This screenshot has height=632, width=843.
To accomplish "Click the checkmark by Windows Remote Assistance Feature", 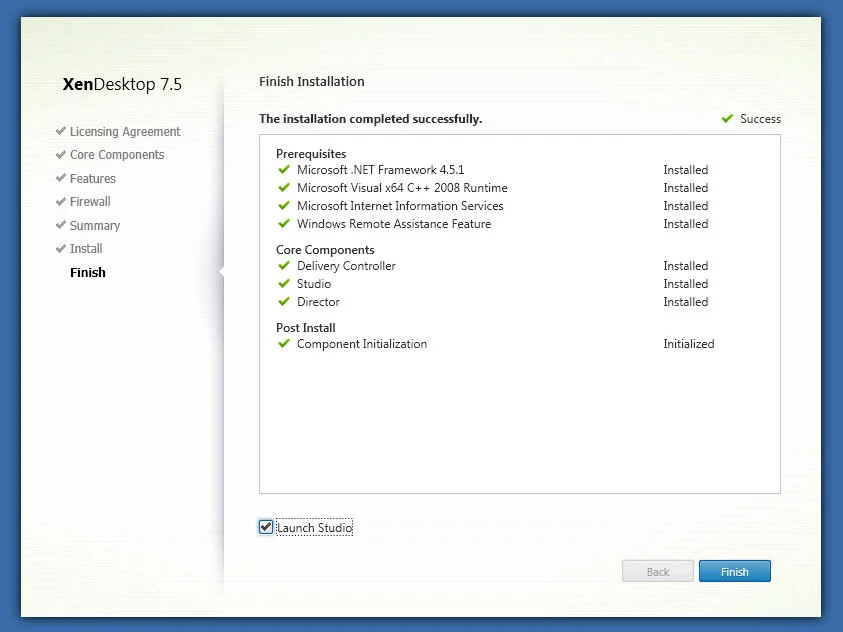I will pos(284,224).
